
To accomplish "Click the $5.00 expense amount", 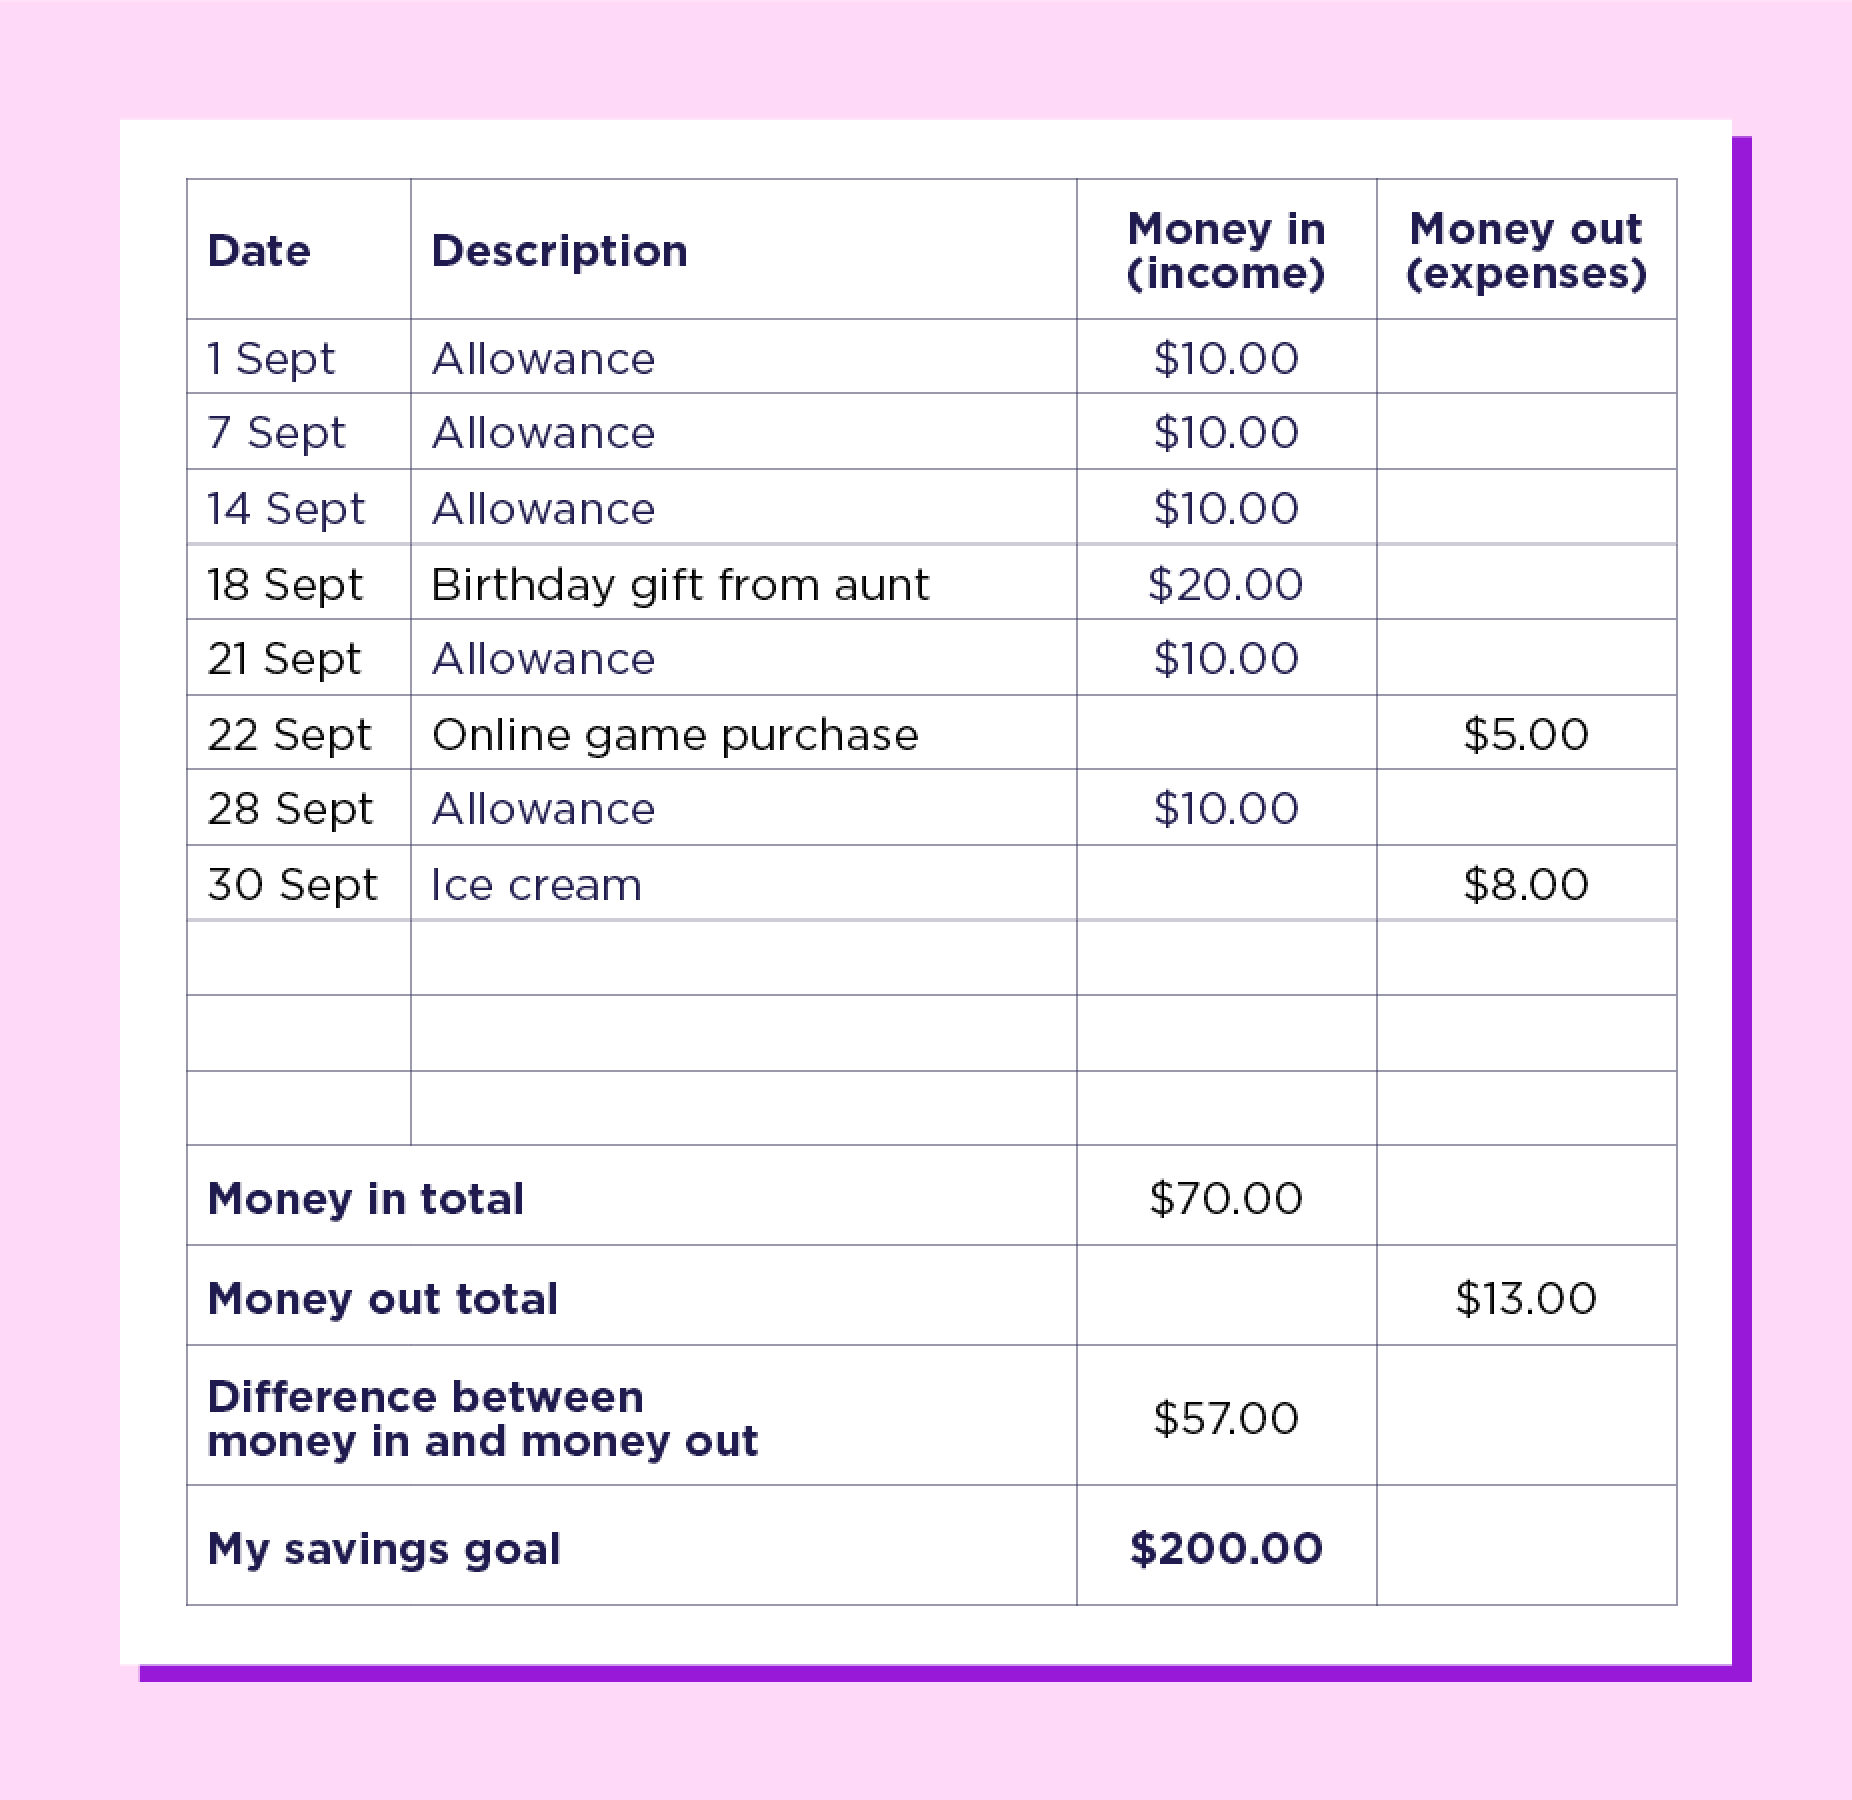I will coord(1526,734).
